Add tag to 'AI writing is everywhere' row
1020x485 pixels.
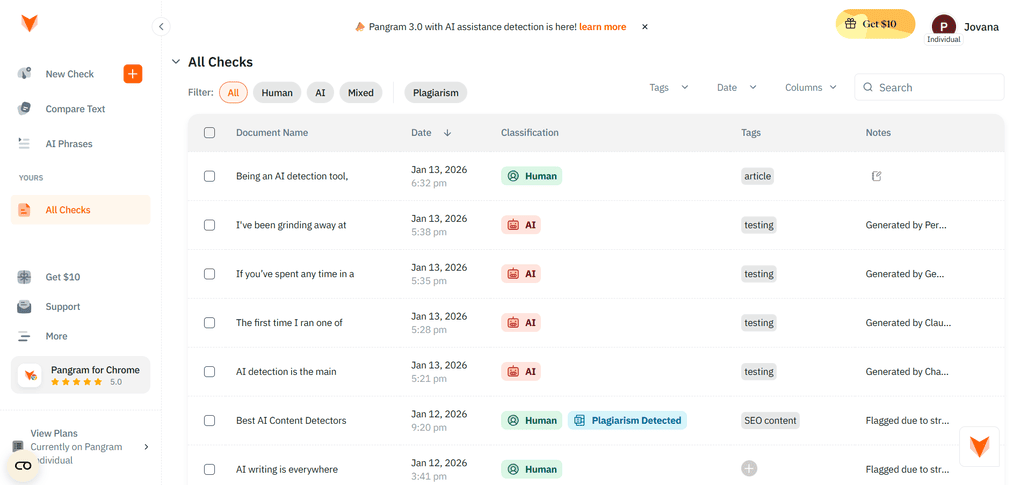click(x=749, y=469)
